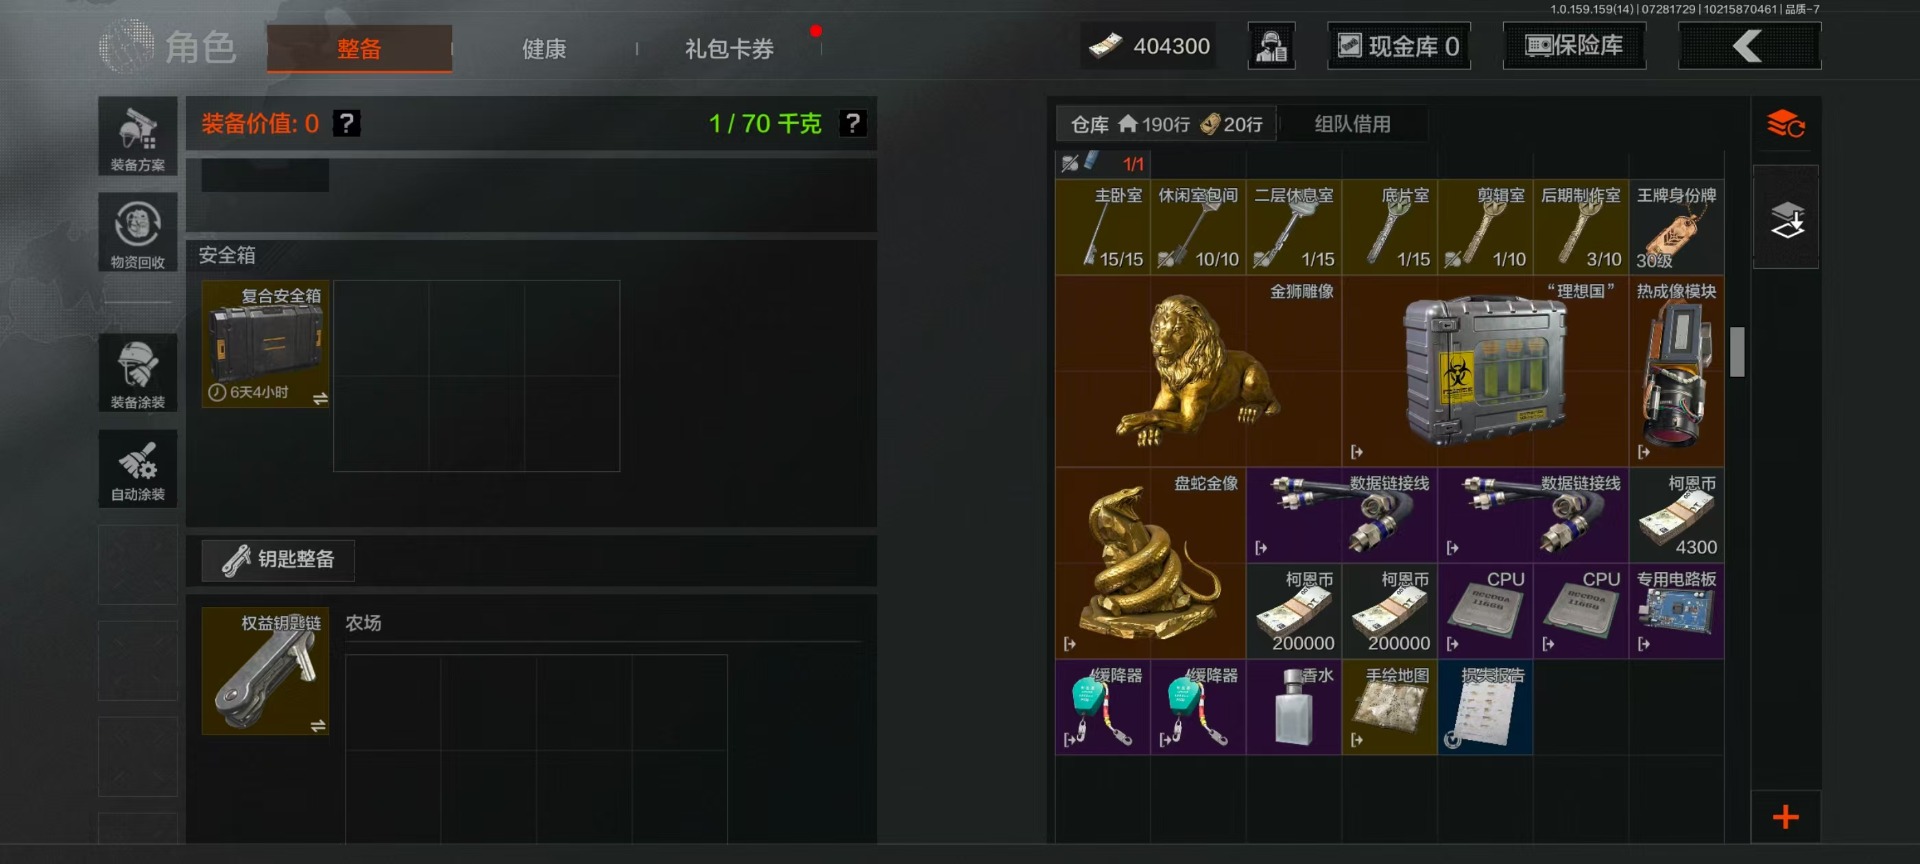1920x864 pixels.
Task: Click the back arrow button
Action: pyautogui.click(x=1749, y=46)
